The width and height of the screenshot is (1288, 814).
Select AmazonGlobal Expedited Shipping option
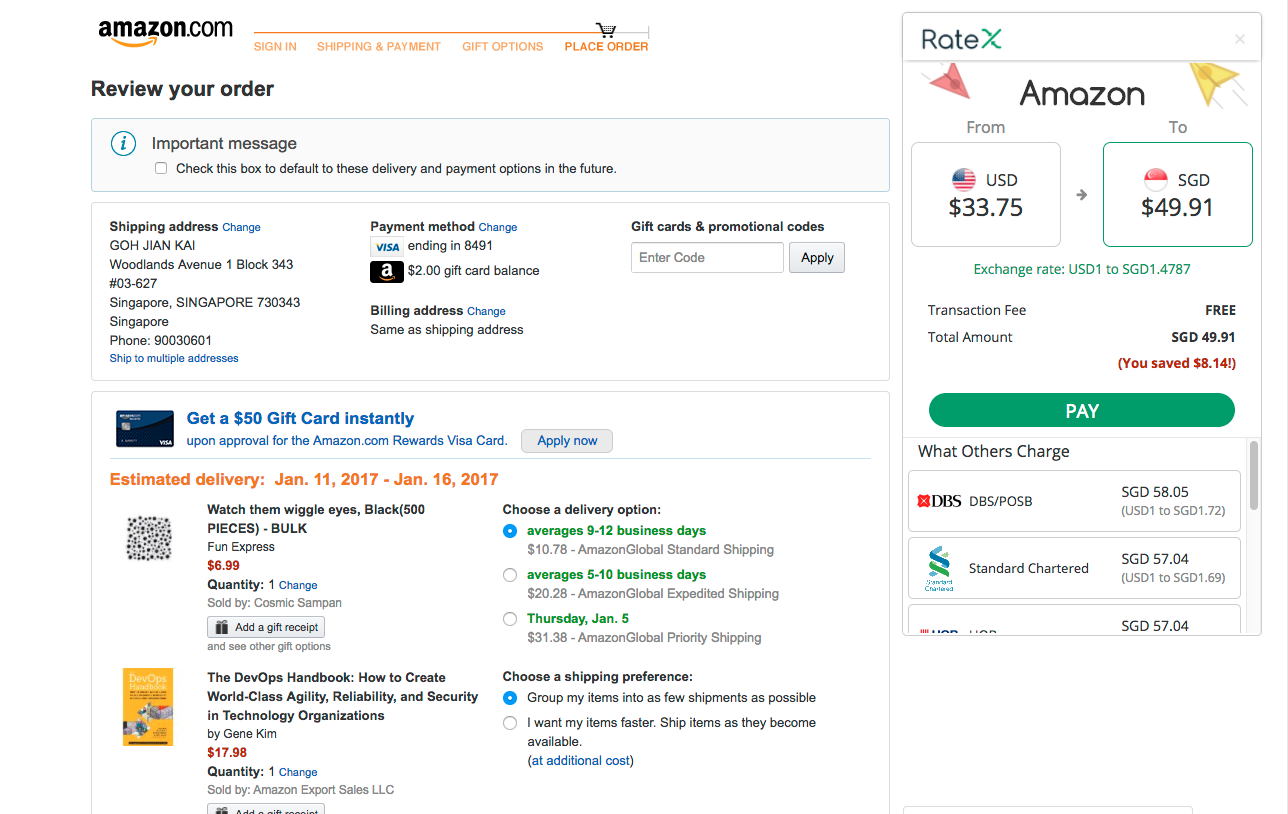(510, 575)
